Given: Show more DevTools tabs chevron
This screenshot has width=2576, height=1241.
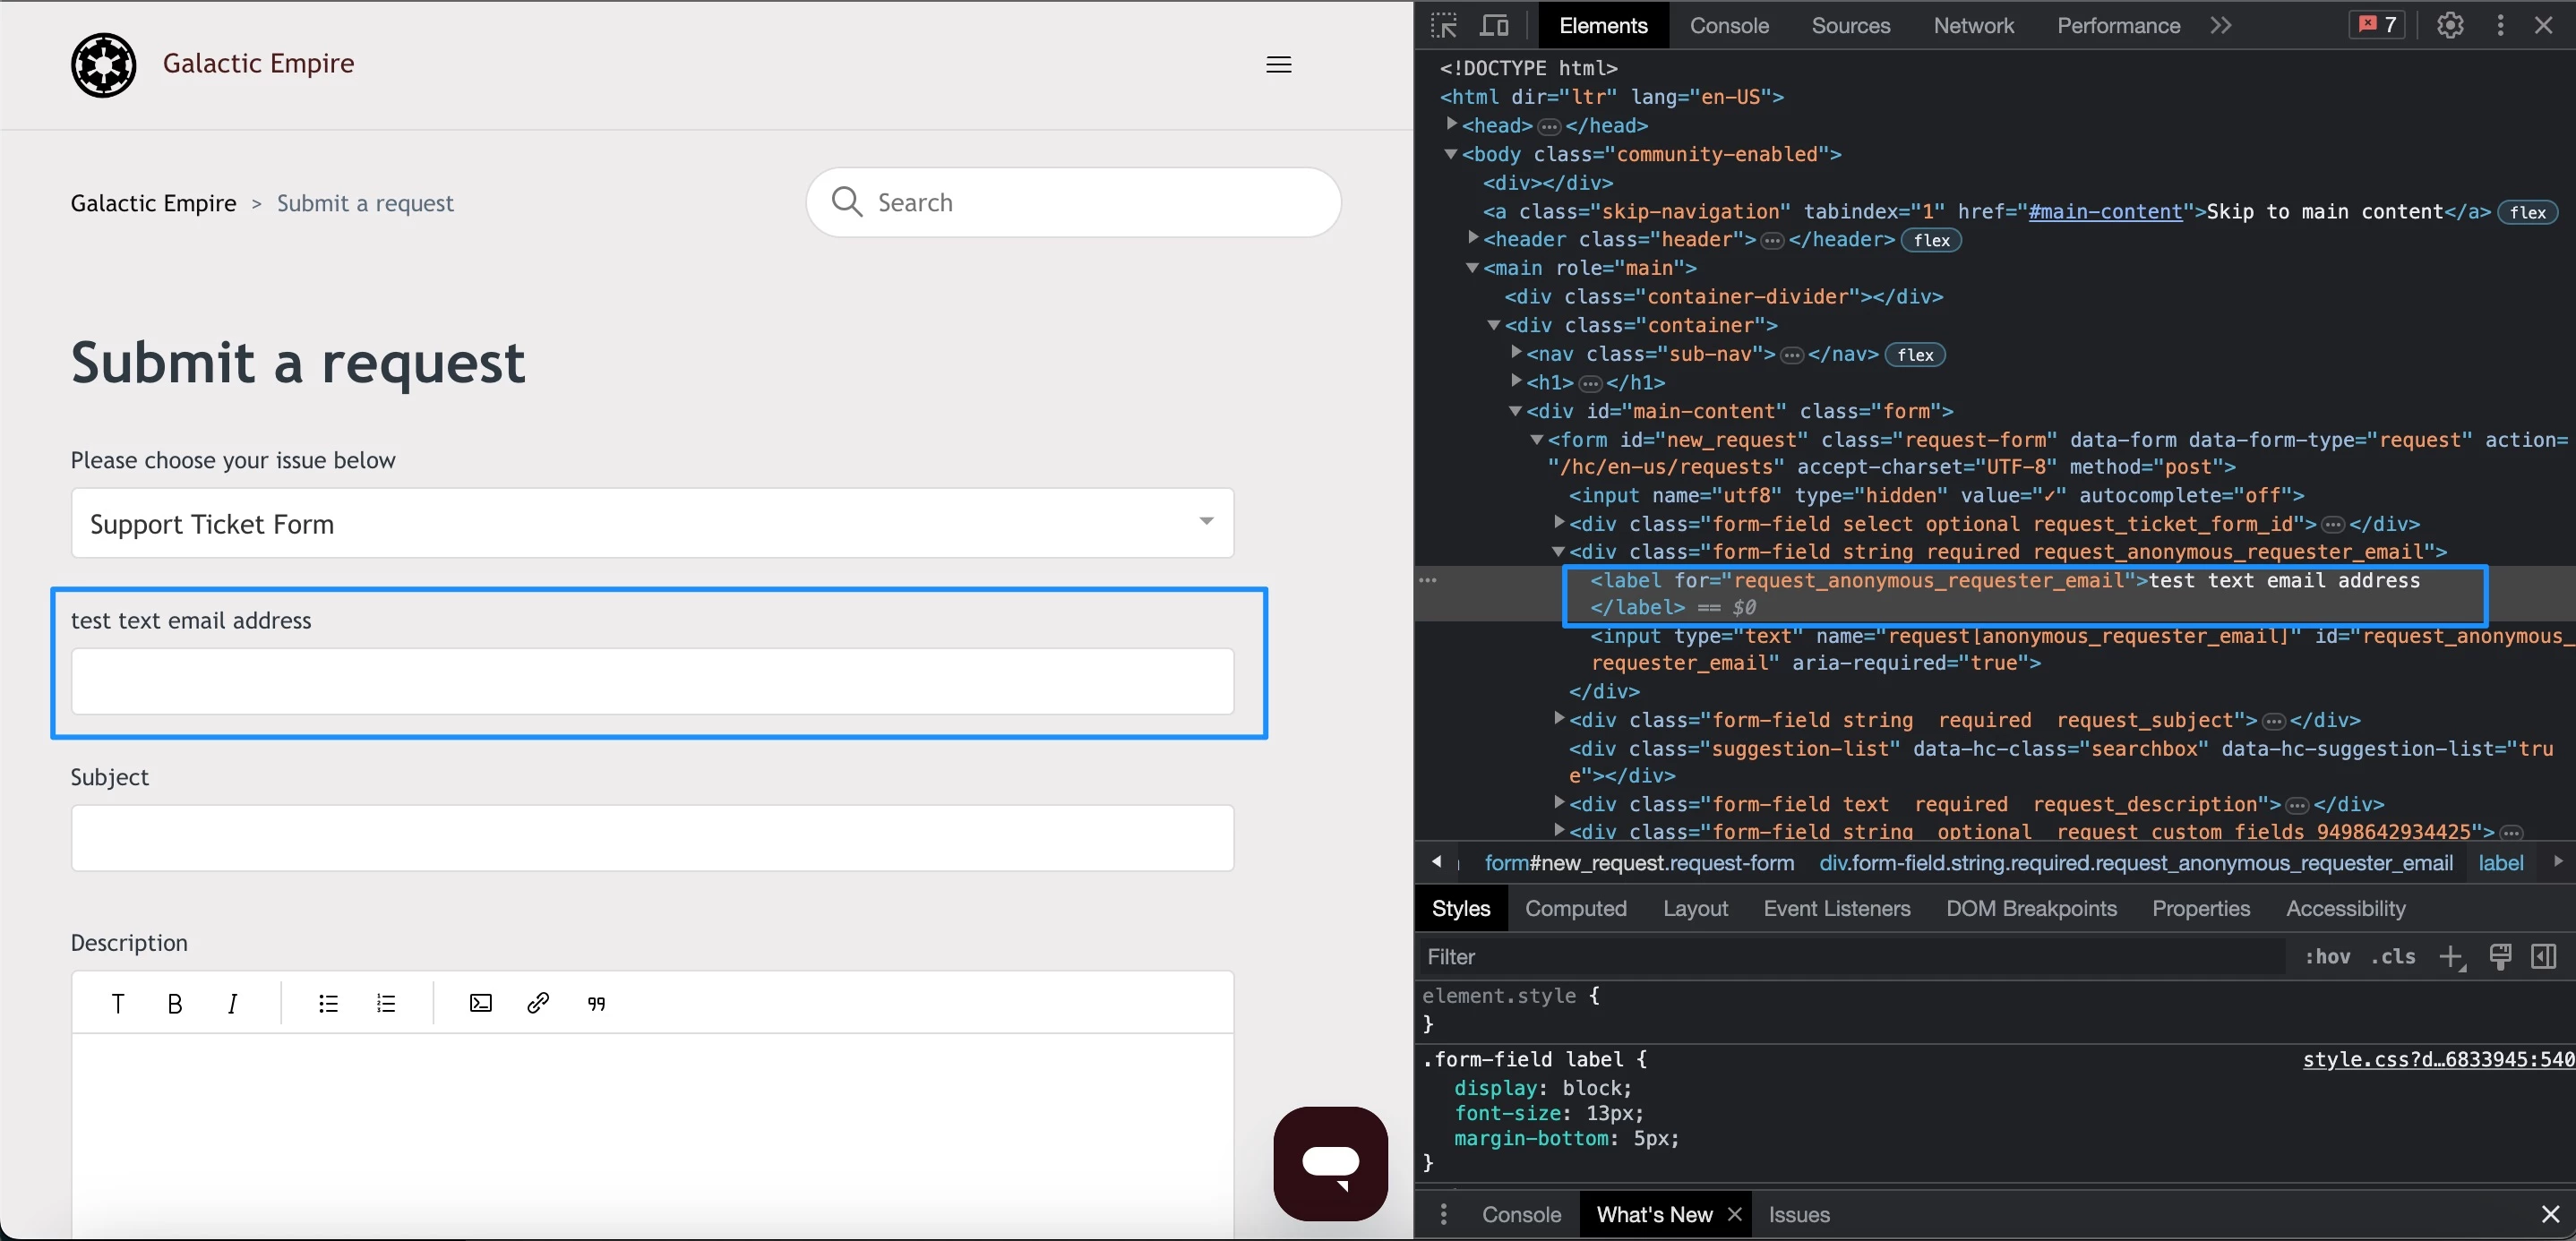Looking at the screenshot, I should [x=2220, y=26].
